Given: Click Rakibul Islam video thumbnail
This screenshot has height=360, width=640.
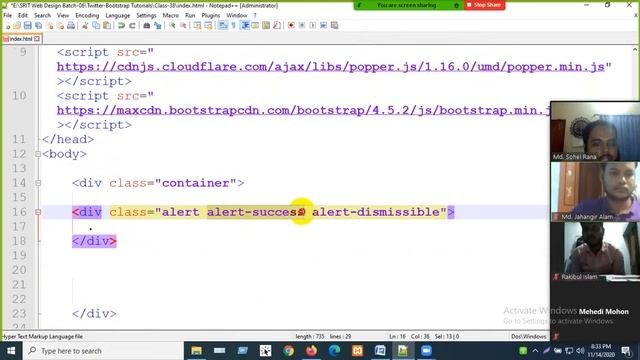Looking at the screenshot, I should coord(595,251).
